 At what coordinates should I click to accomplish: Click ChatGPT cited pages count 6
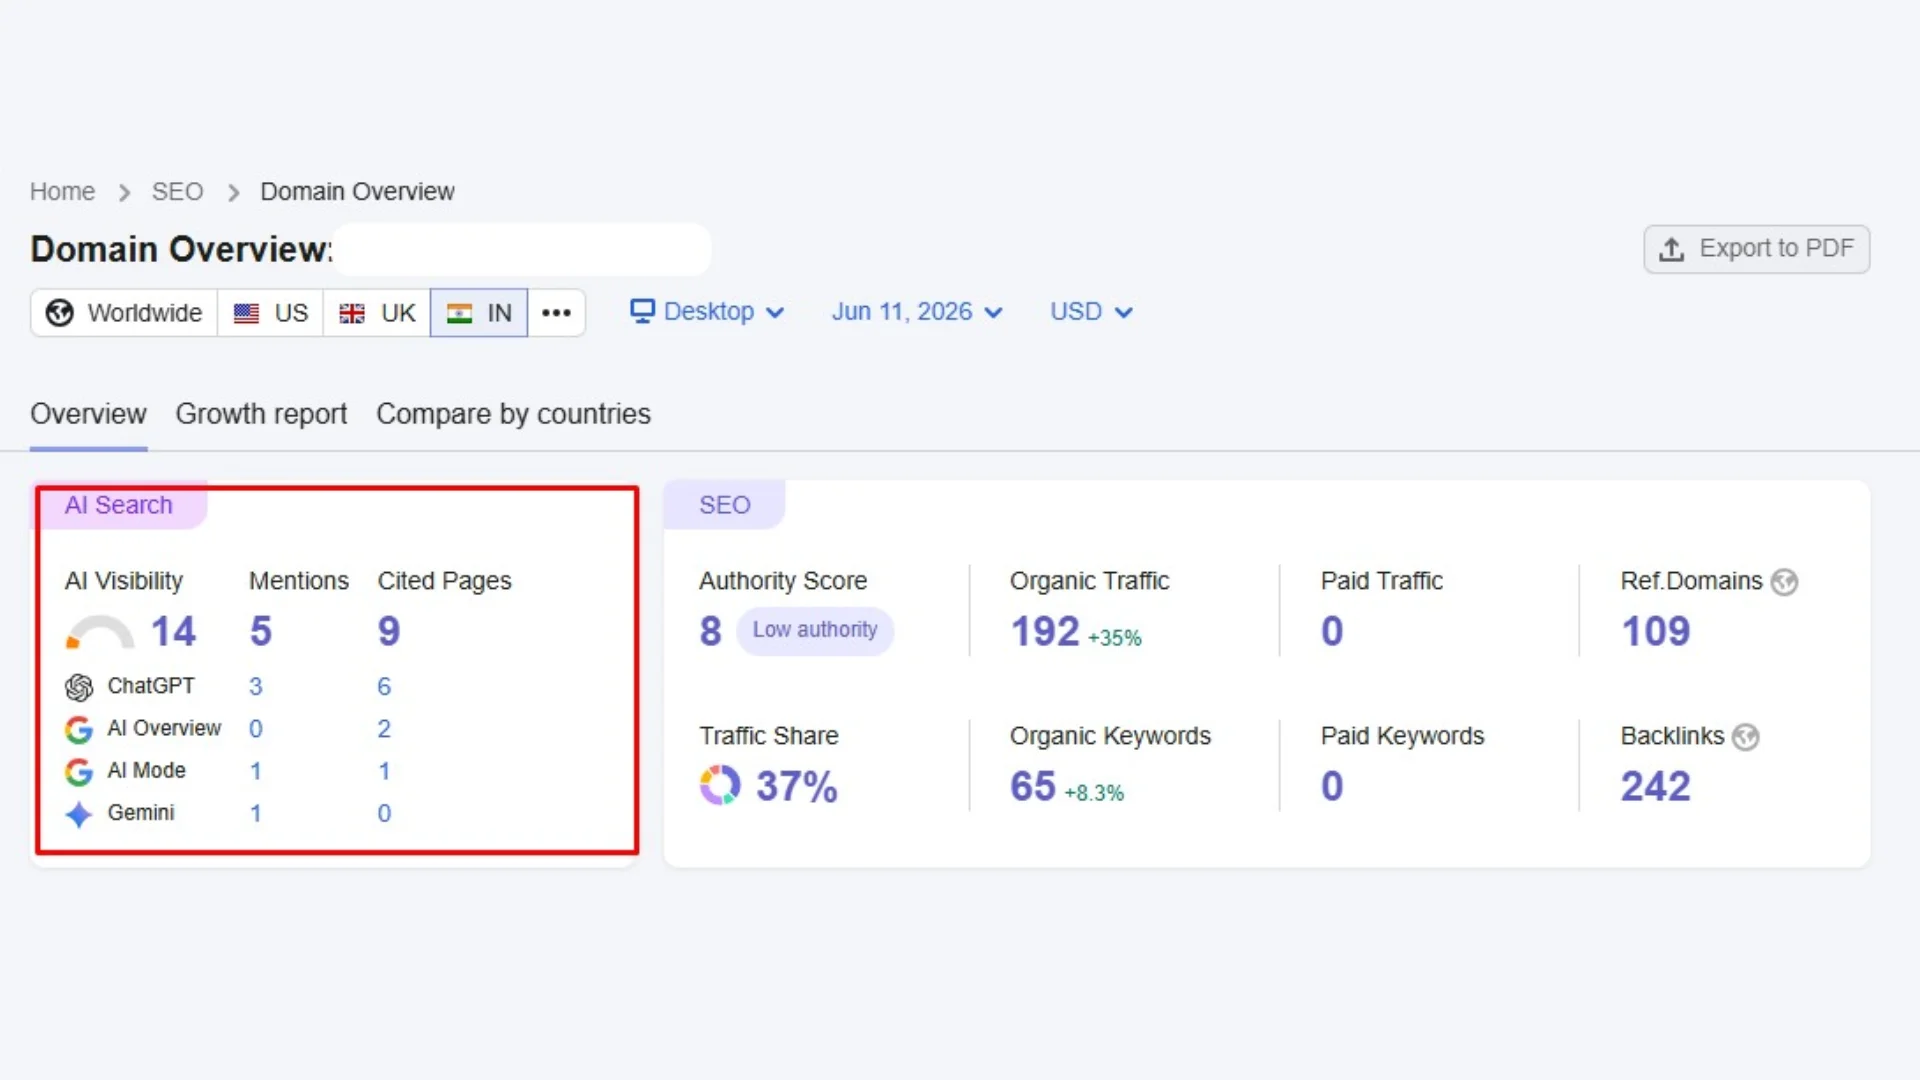[384, 686]
